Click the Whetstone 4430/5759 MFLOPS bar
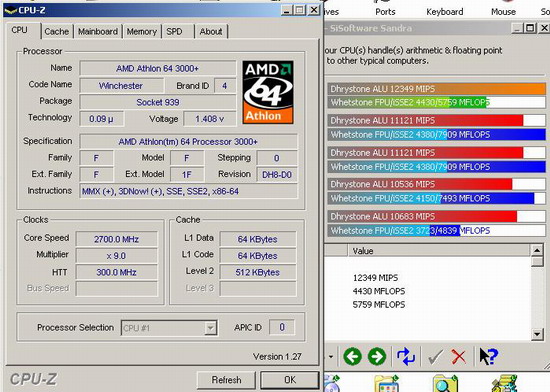550x392 pixels. click(437, 102)
